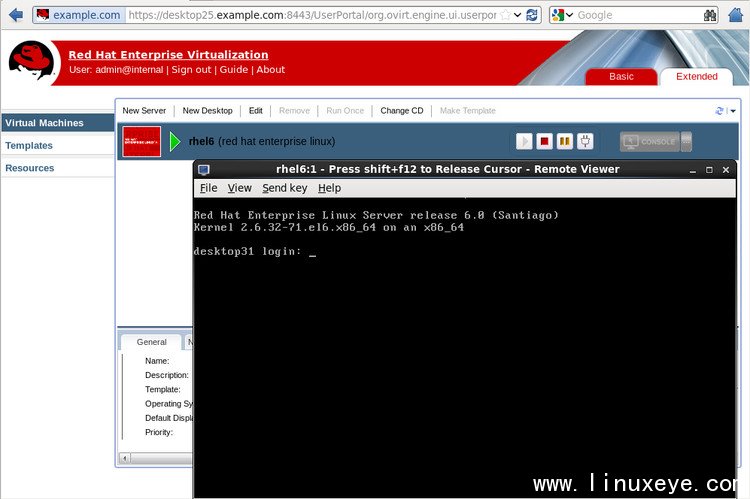Click the green running status arrow
This screenshot has width=750, height=499.
tap(175, 142)
